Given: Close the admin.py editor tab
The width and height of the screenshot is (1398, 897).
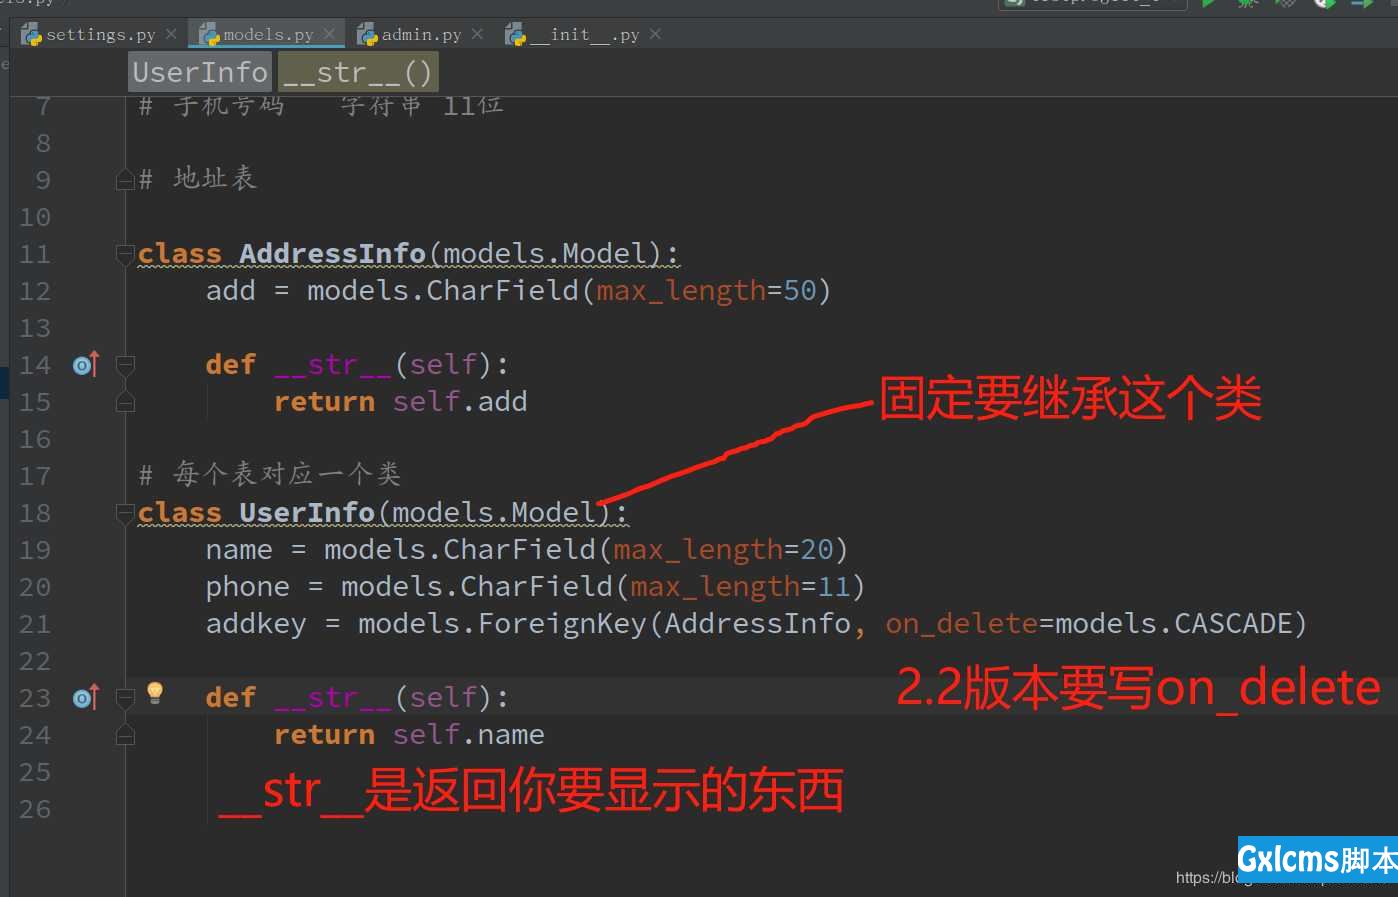Looking at the screenshot, I should click(x=477, y=34).
